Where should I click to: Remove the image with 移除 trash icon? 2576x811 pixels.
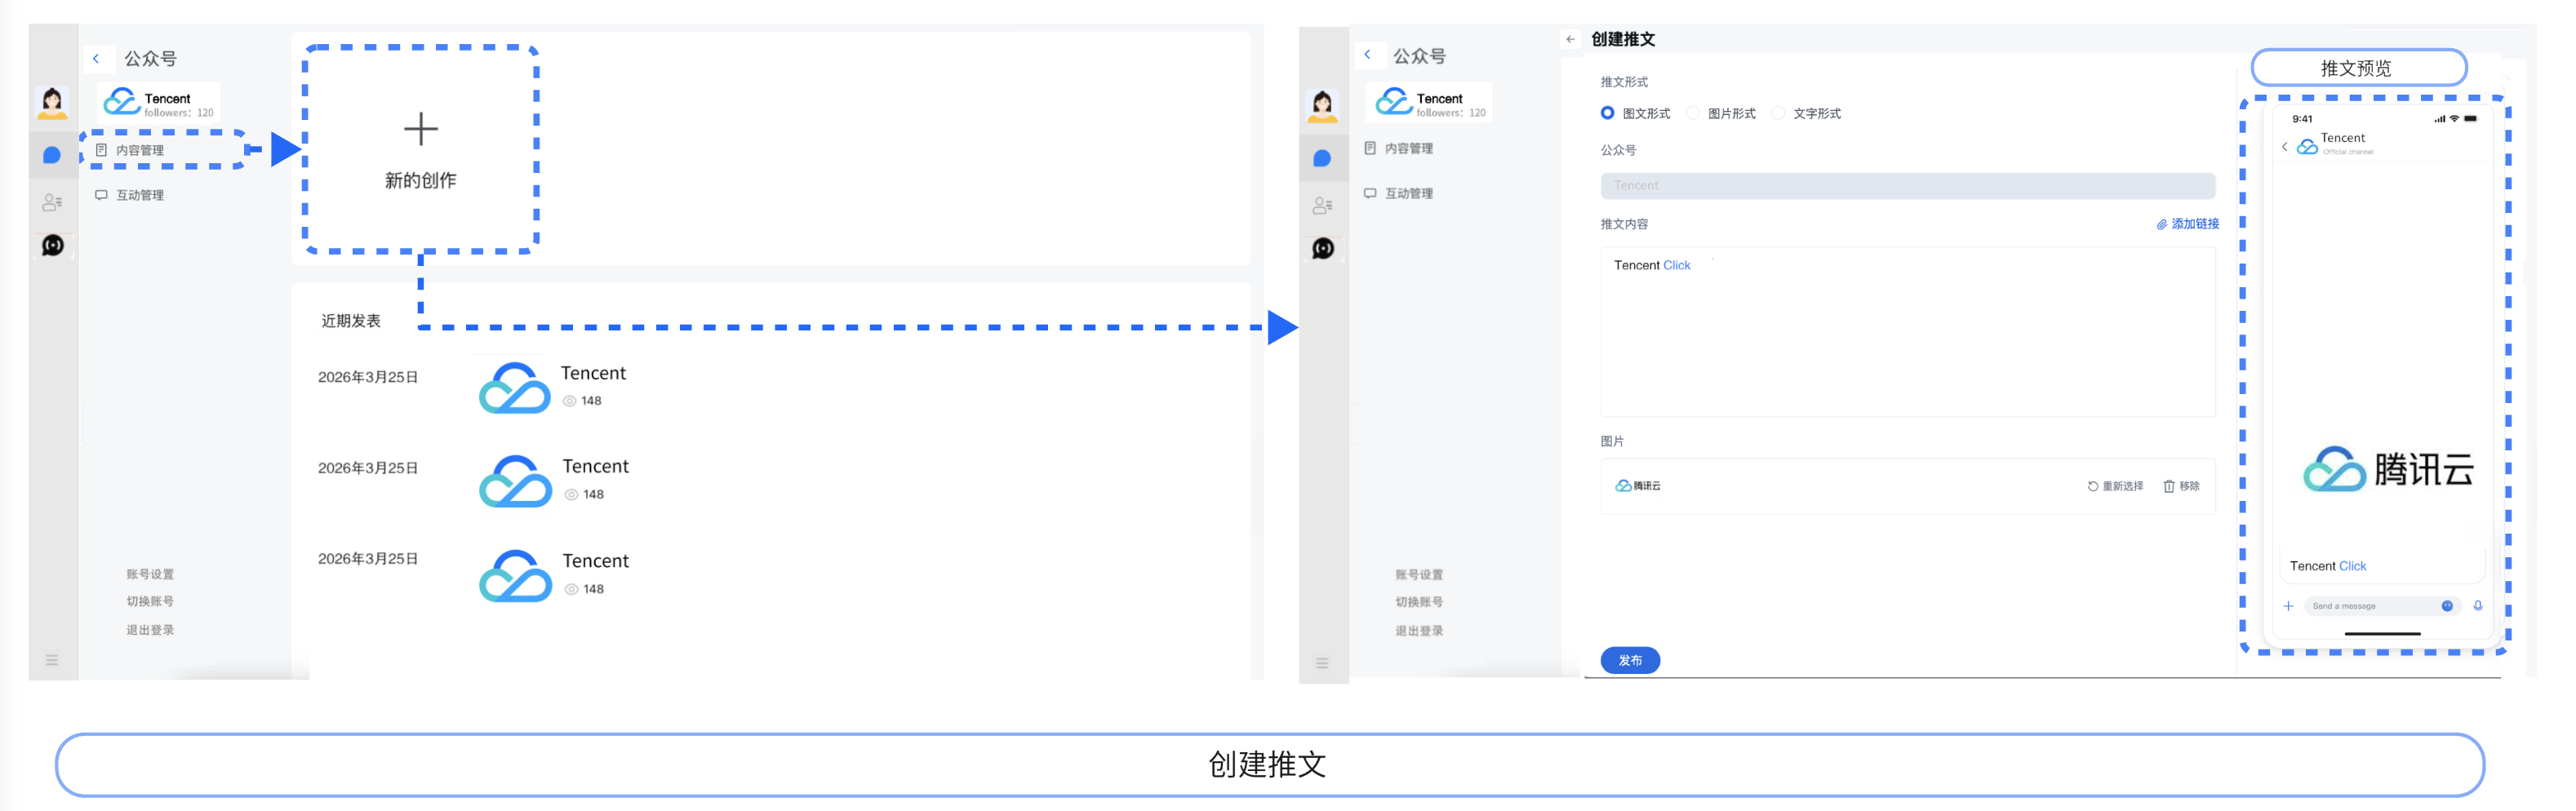[2181, 486]
